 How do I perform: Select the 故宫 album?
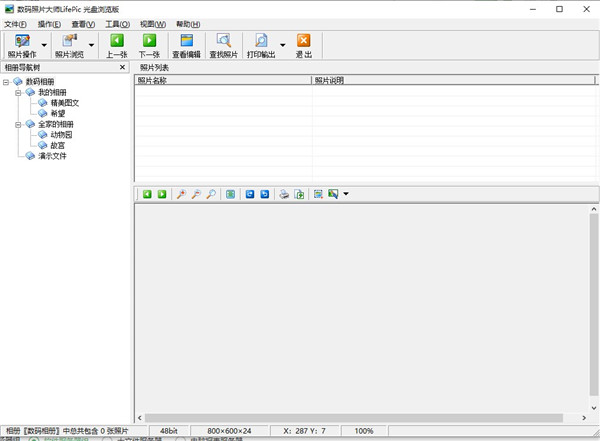pos(58,145)
